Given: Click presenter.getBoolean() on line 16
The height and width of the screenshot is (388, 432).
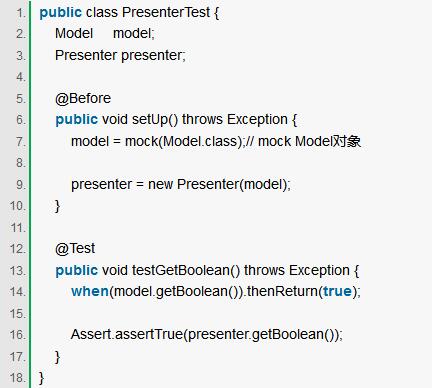Looking at the screenshot, I should [261, 334].
